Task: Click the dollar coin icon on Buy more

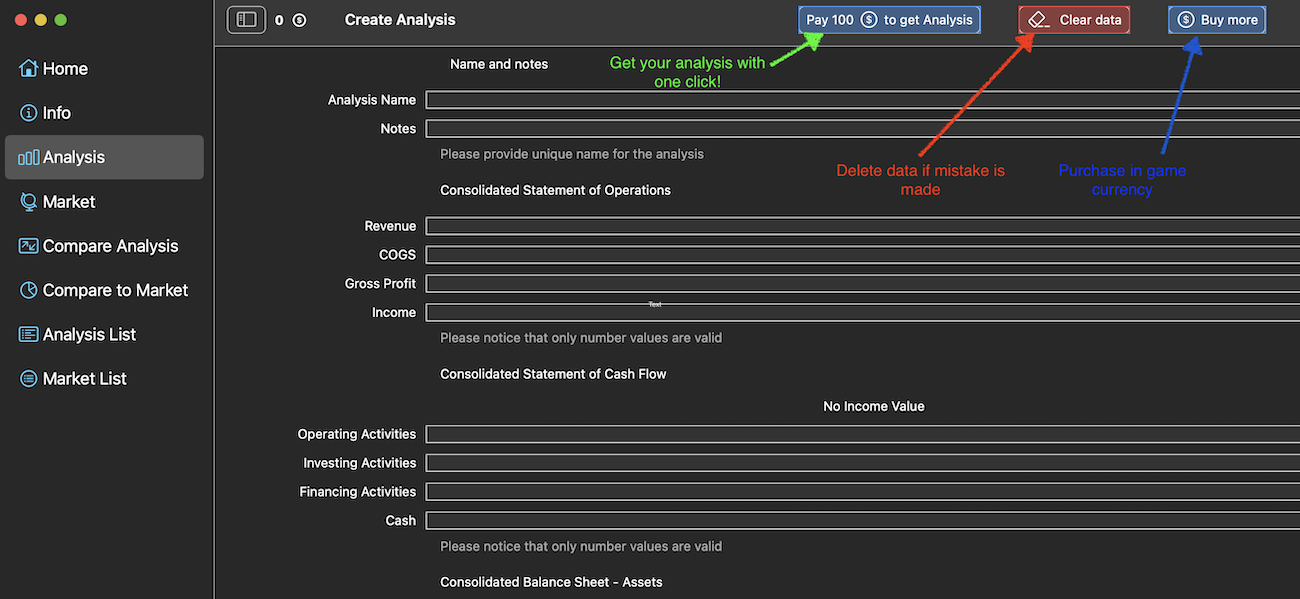Action: pyautogui.click(x=1186, y=20)
